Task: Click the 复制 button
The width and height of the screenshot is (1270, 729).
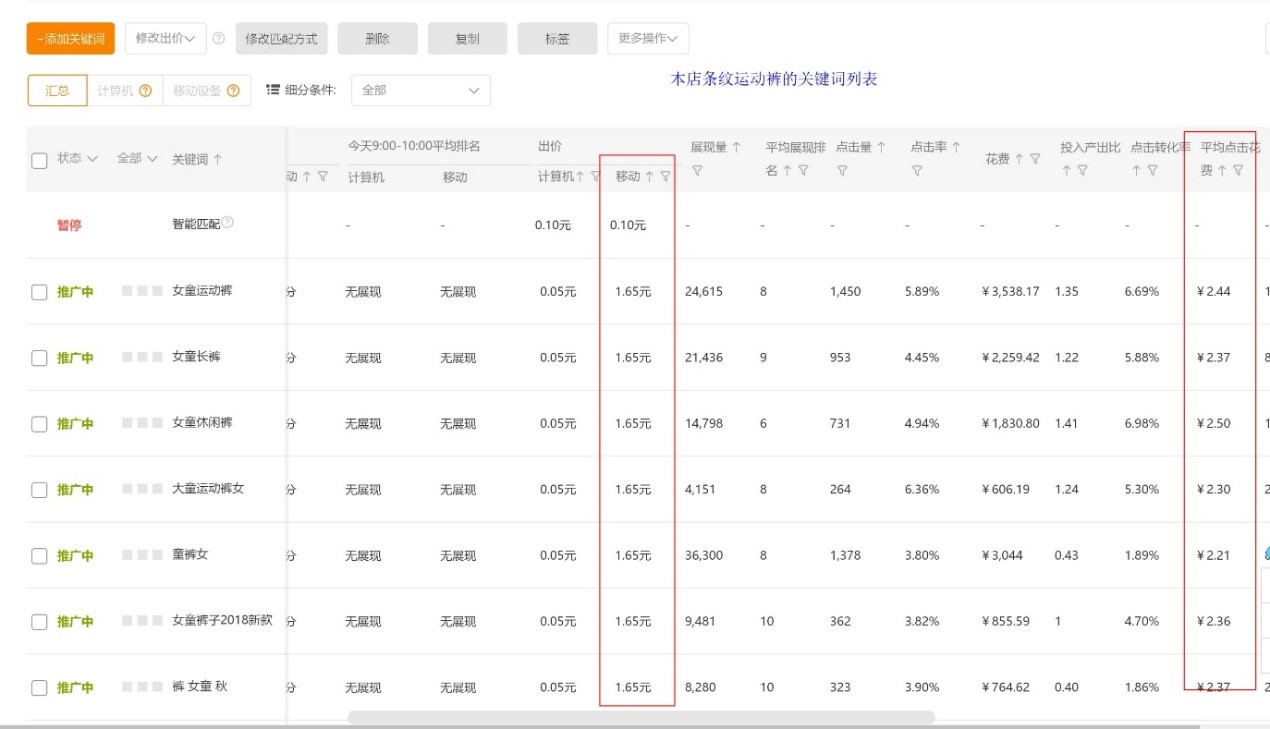Action: point(467,38)
